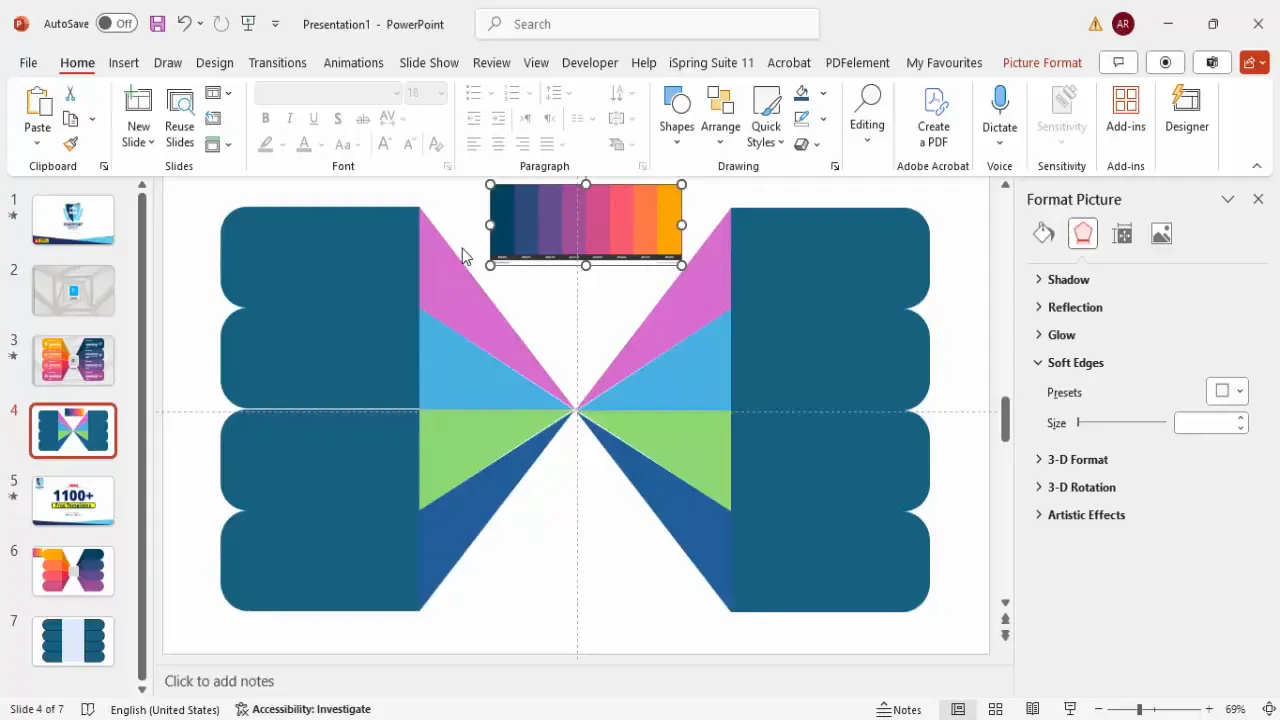The image size is (1280, 720).
Task: Click the Save icon in title bar
Action: point(157,23)
